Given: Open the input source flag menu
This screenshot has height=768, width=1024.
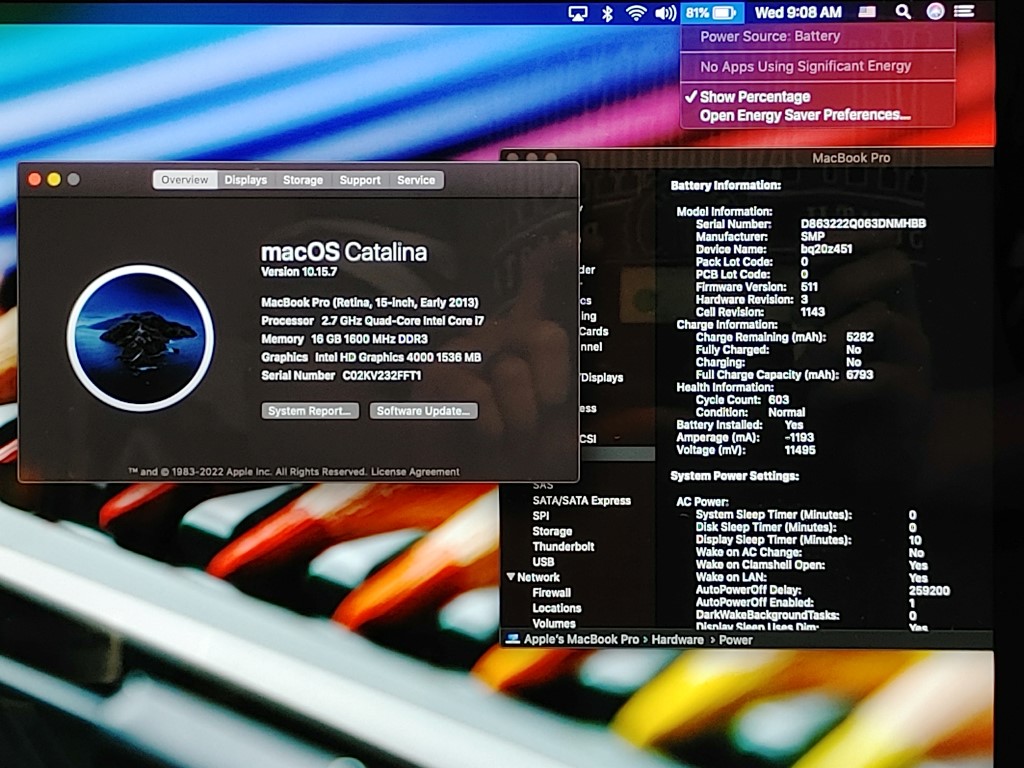Looking at the screenshot, I should 867,12.
